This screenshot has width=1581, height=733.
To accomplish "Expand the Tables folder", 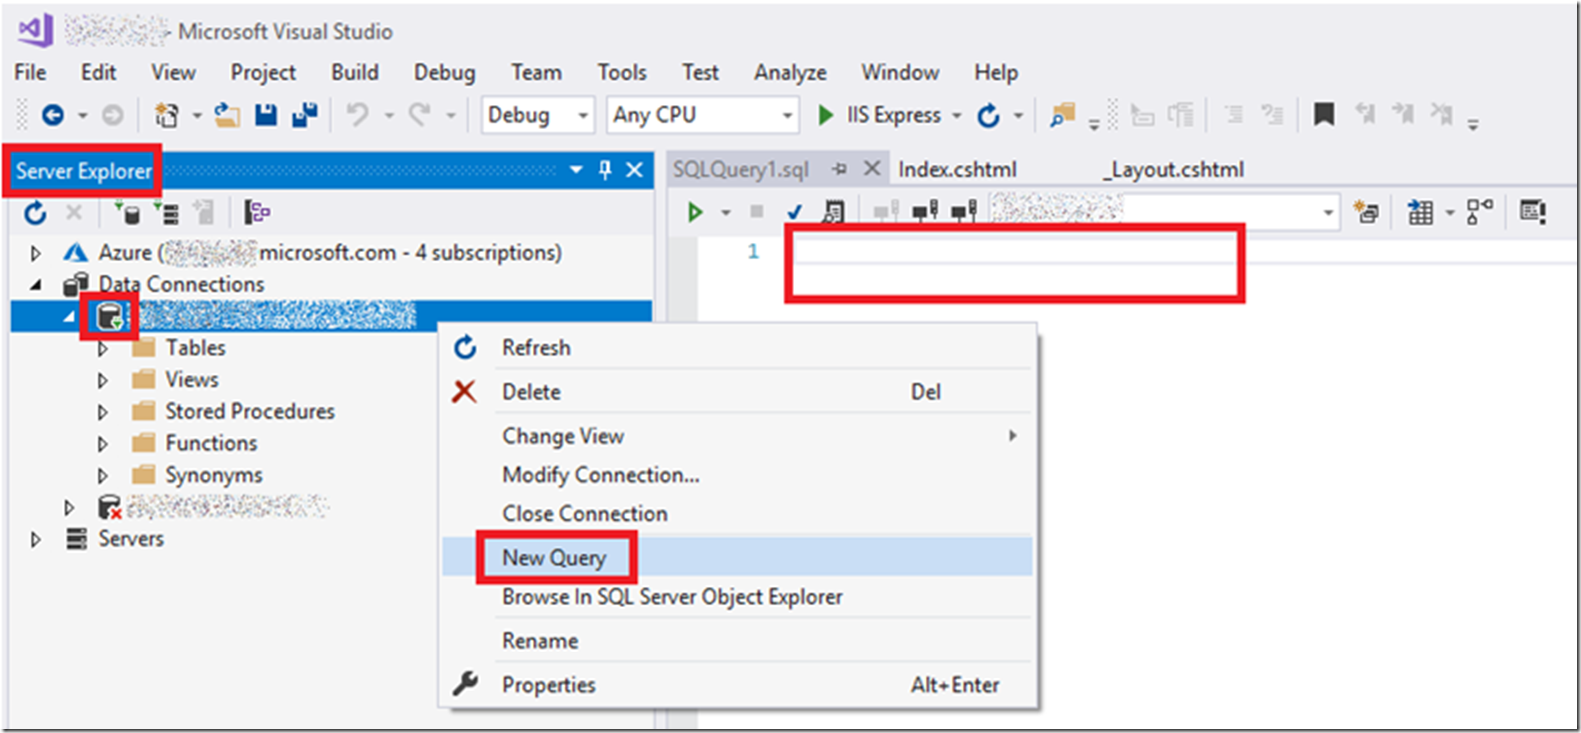I will pyautogui.click(x=103, y=349).
